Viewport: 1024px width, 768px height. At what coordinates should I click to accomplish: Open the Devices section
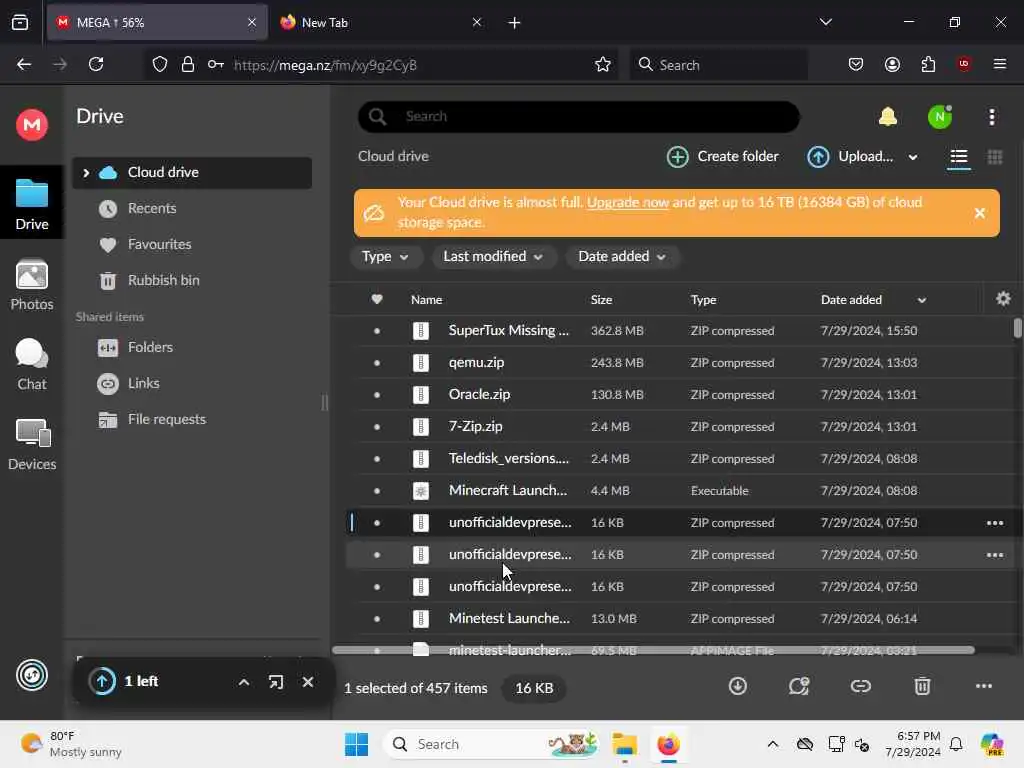click(x=31, y=445)
